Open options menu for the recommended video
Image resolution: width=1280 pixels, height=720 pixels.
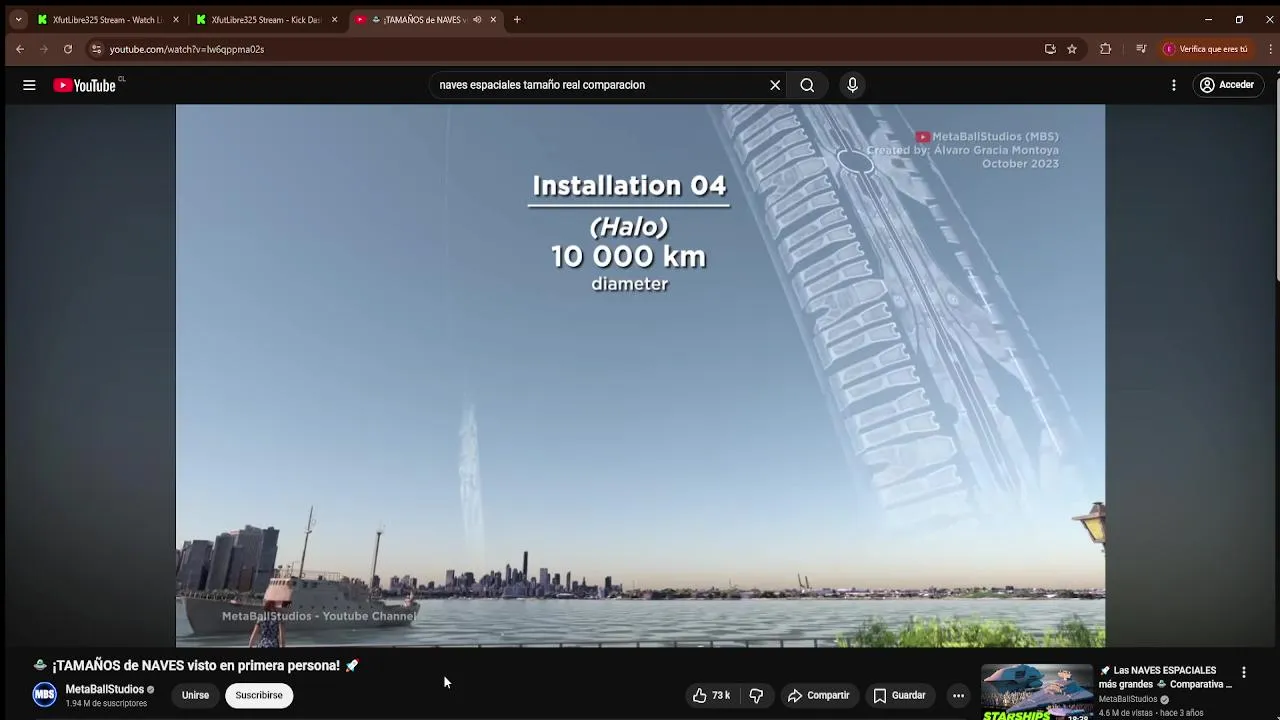[x=1244, y=673]
